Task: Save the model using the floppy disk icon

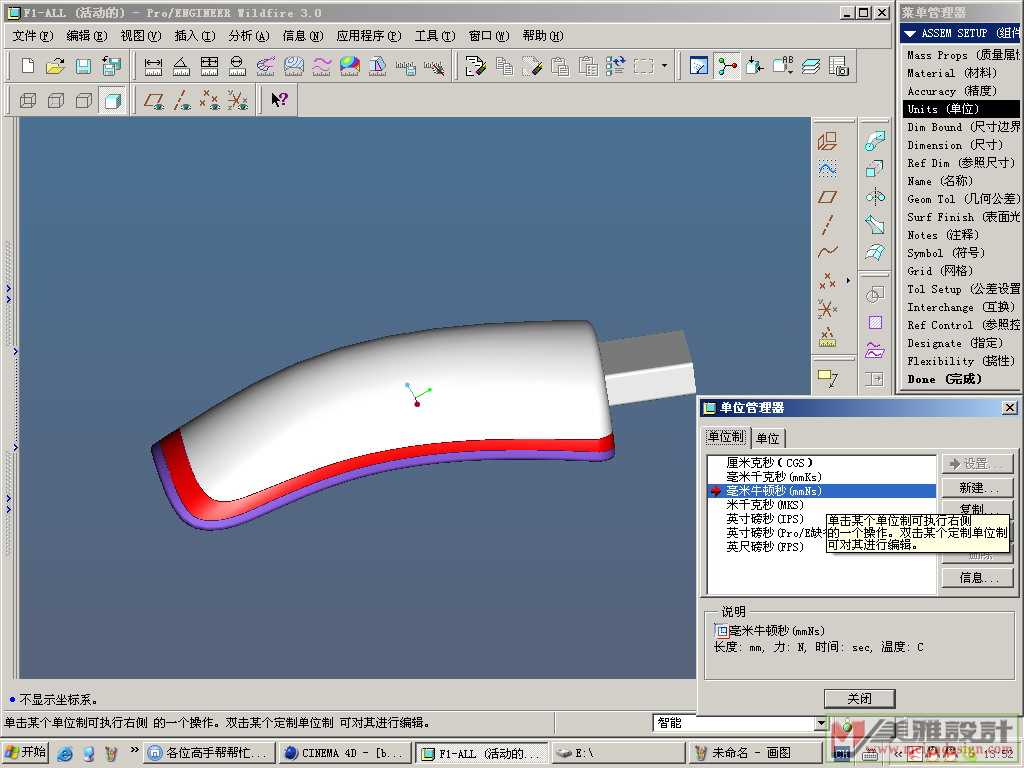Action: coord(84,66)
